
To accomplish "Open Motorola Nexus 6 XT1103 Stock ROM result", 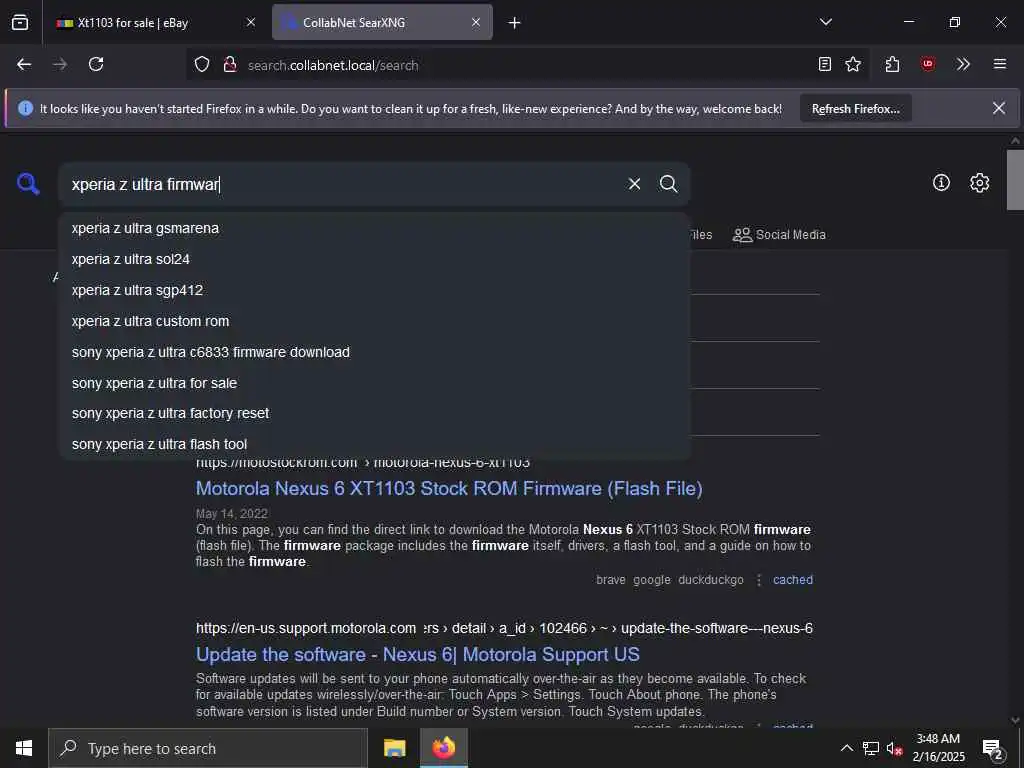I will [449, 488].
